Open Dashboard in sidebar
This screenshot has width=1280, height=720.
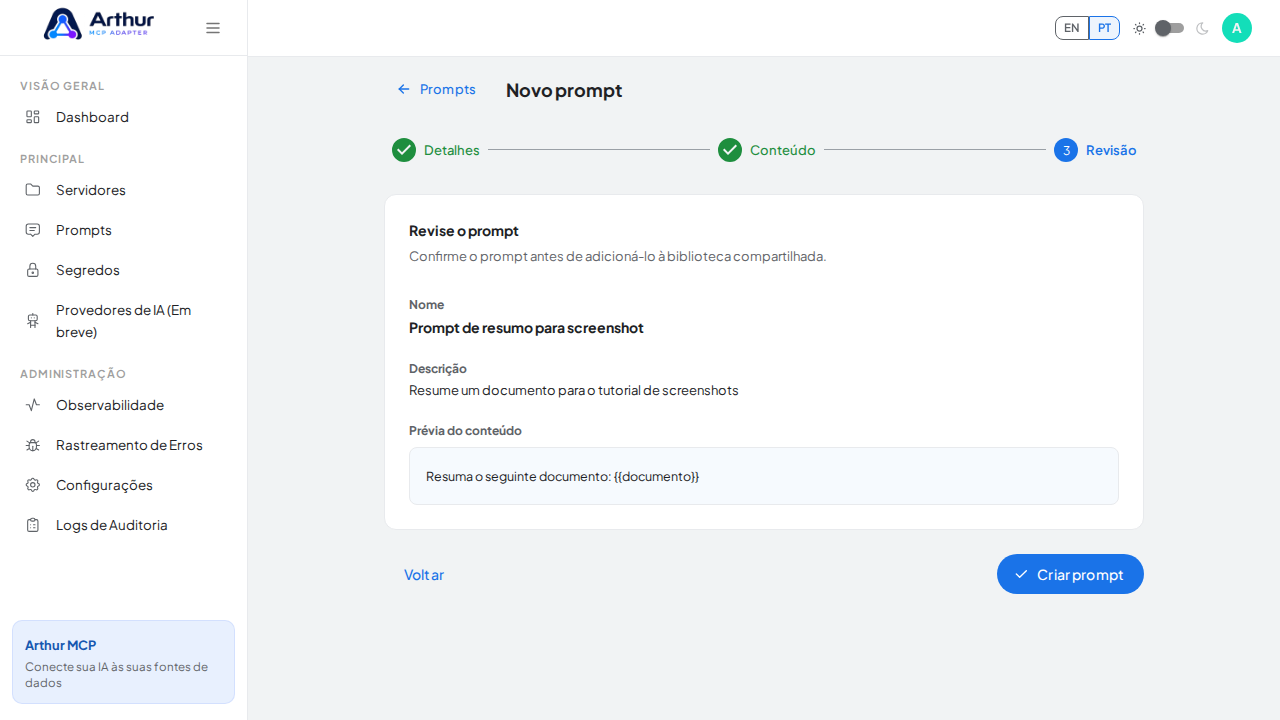click(123, 117)
